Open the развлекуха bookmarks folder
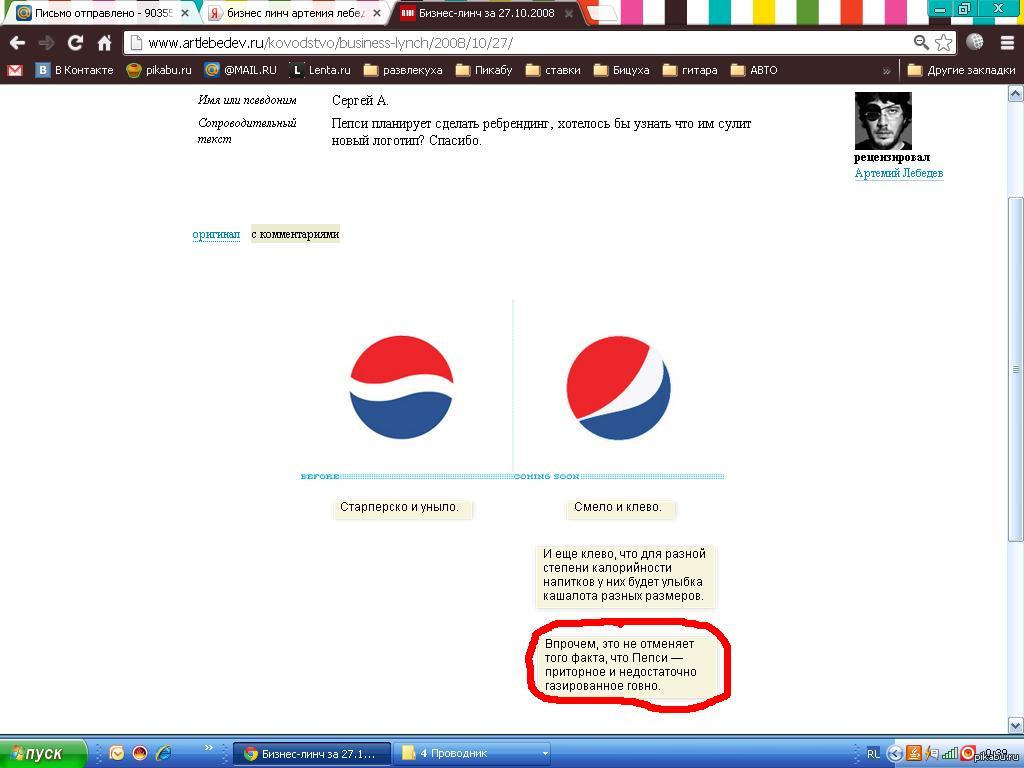Viewport: 1024px width, 768px height. [403, 70]
